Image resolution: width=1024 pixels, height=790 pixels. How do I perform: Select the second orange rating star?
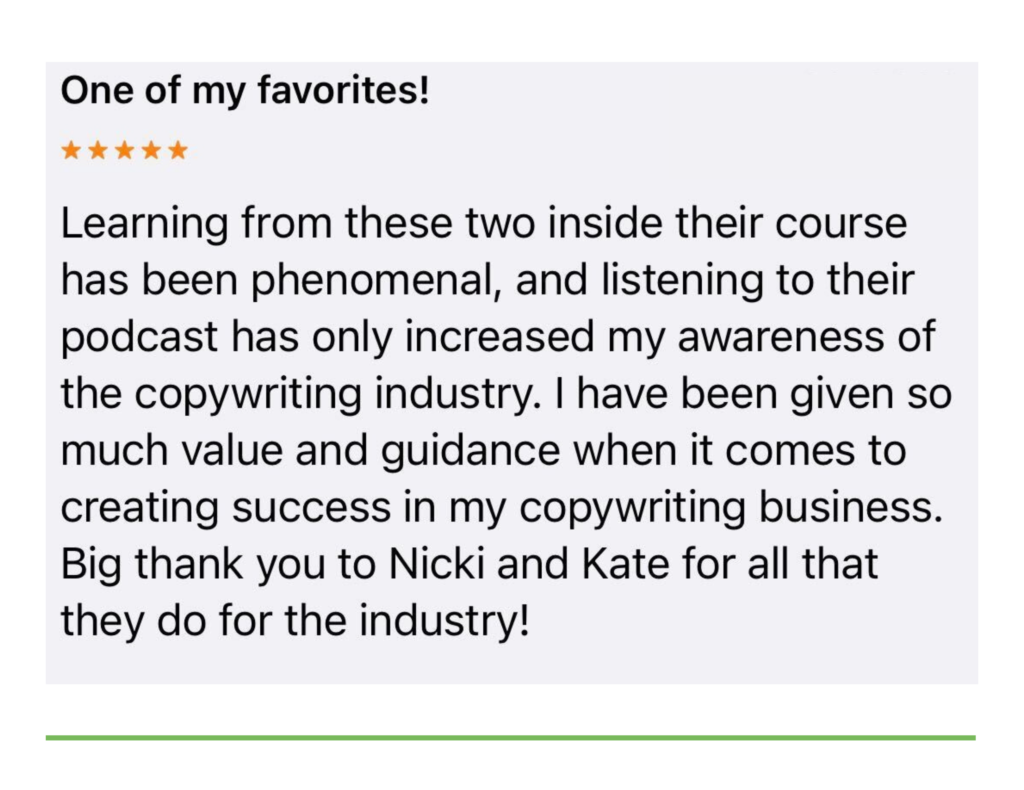97,150
